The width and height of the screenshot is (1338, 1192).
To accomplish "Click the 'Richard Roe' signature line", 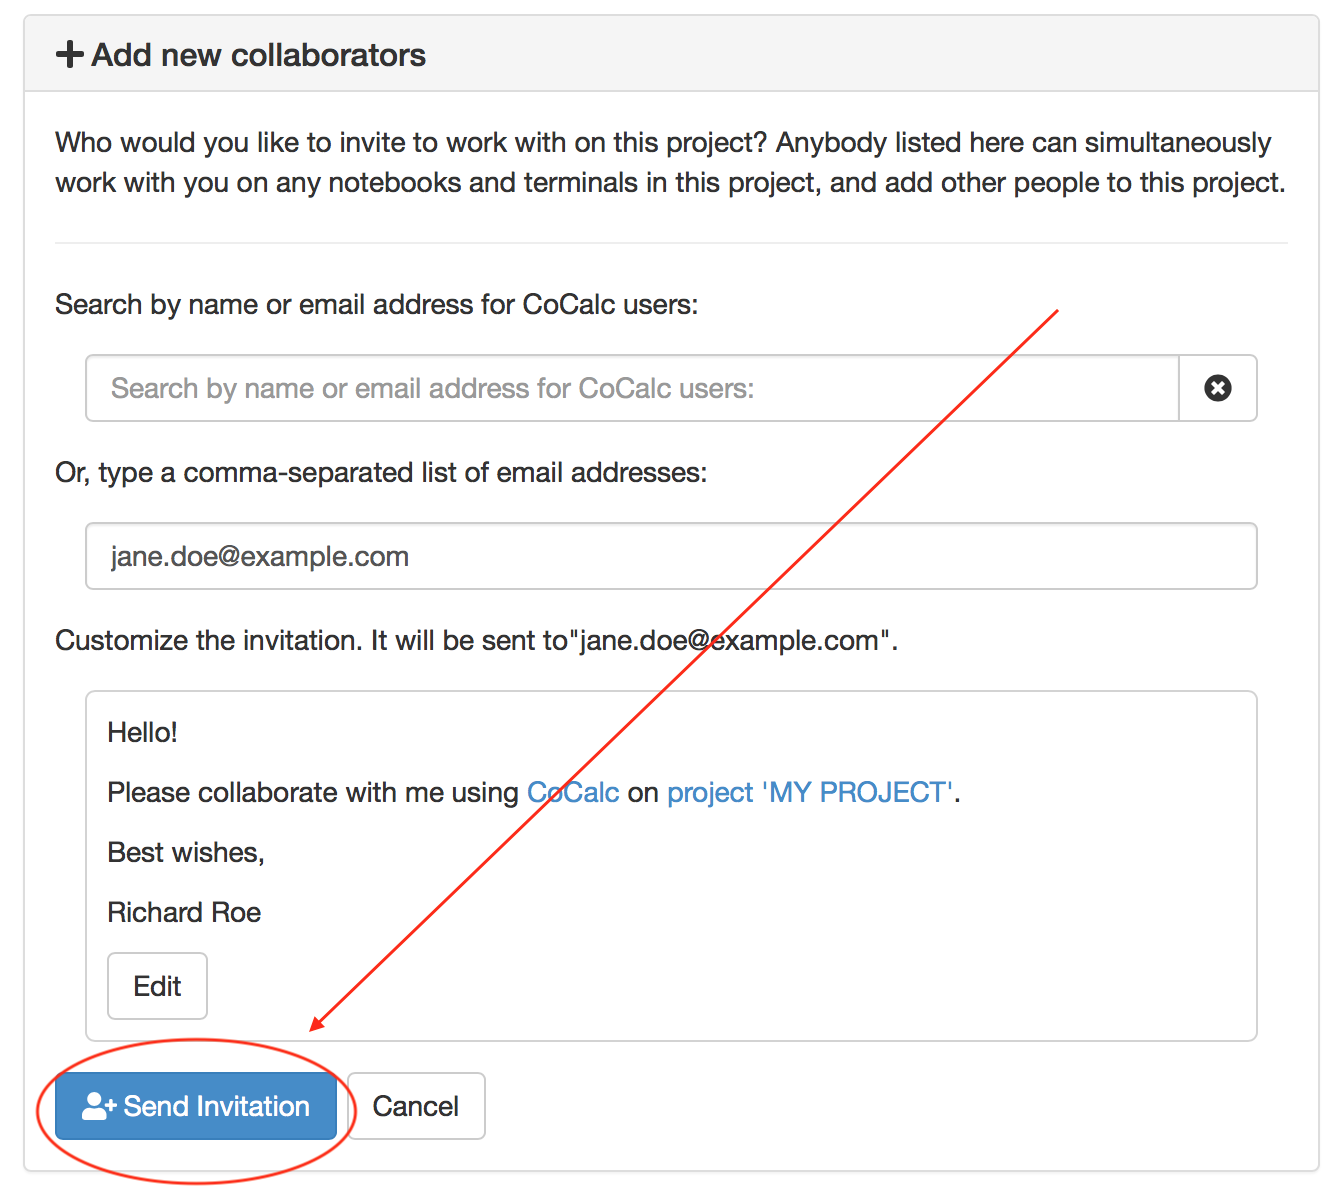I will pos(184,913).
